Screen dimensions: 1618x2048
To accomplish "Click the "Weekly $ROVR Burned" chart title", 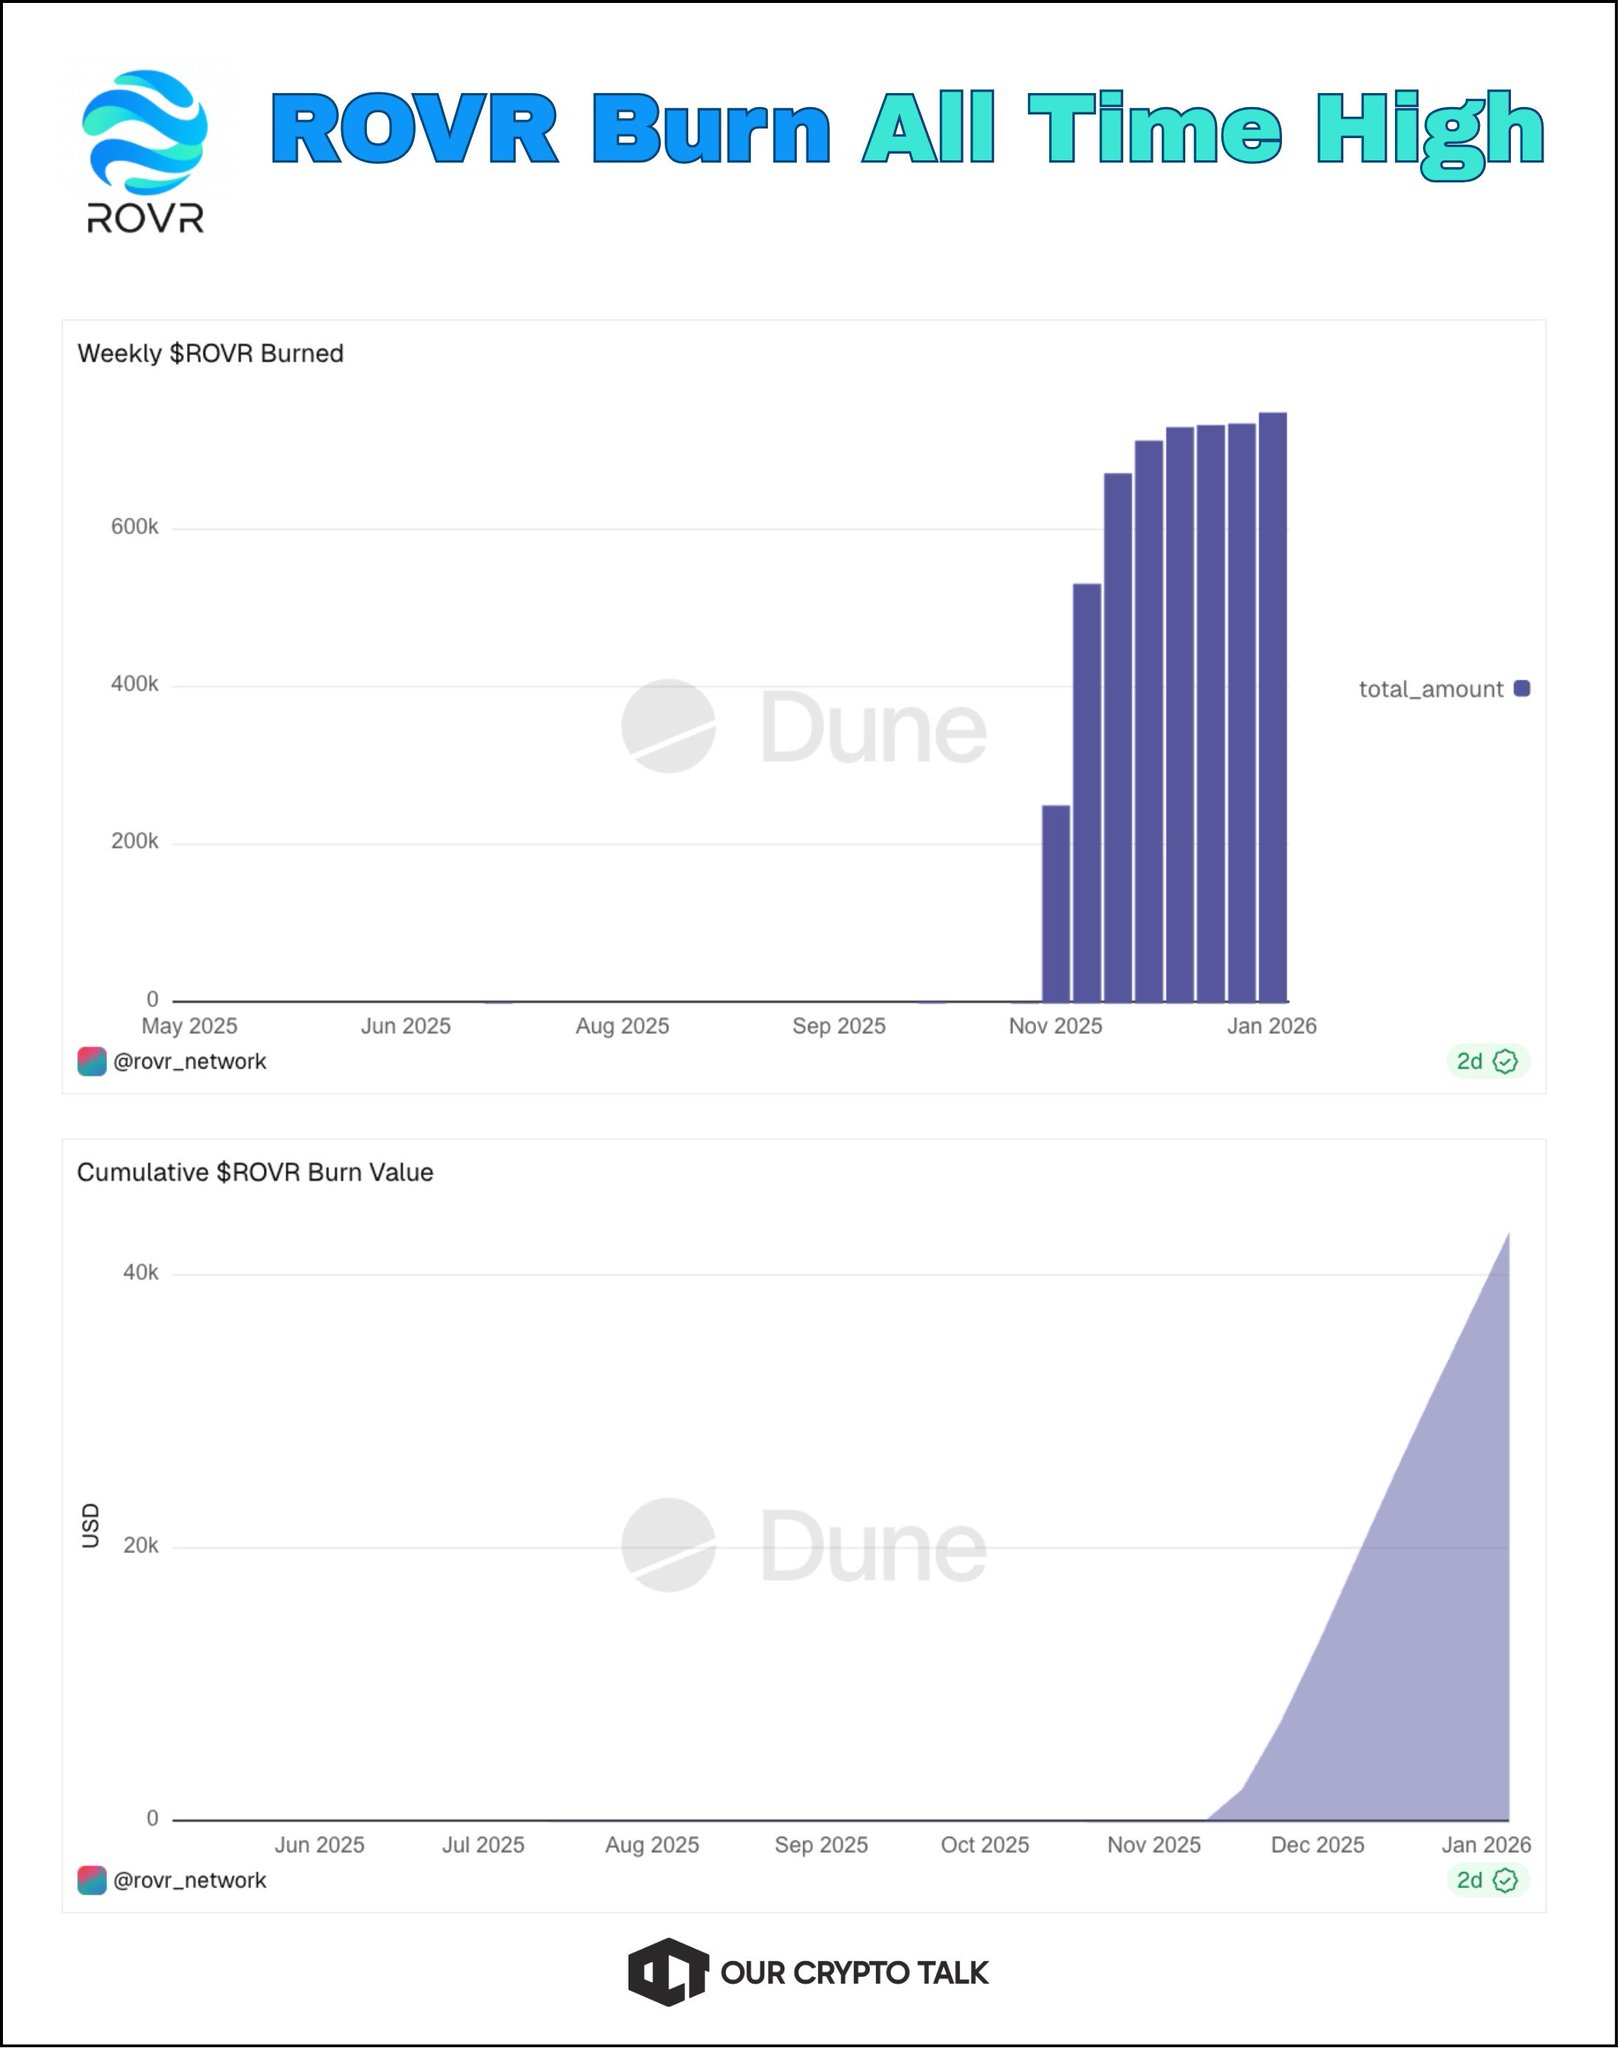I will (x=211, y=353).
